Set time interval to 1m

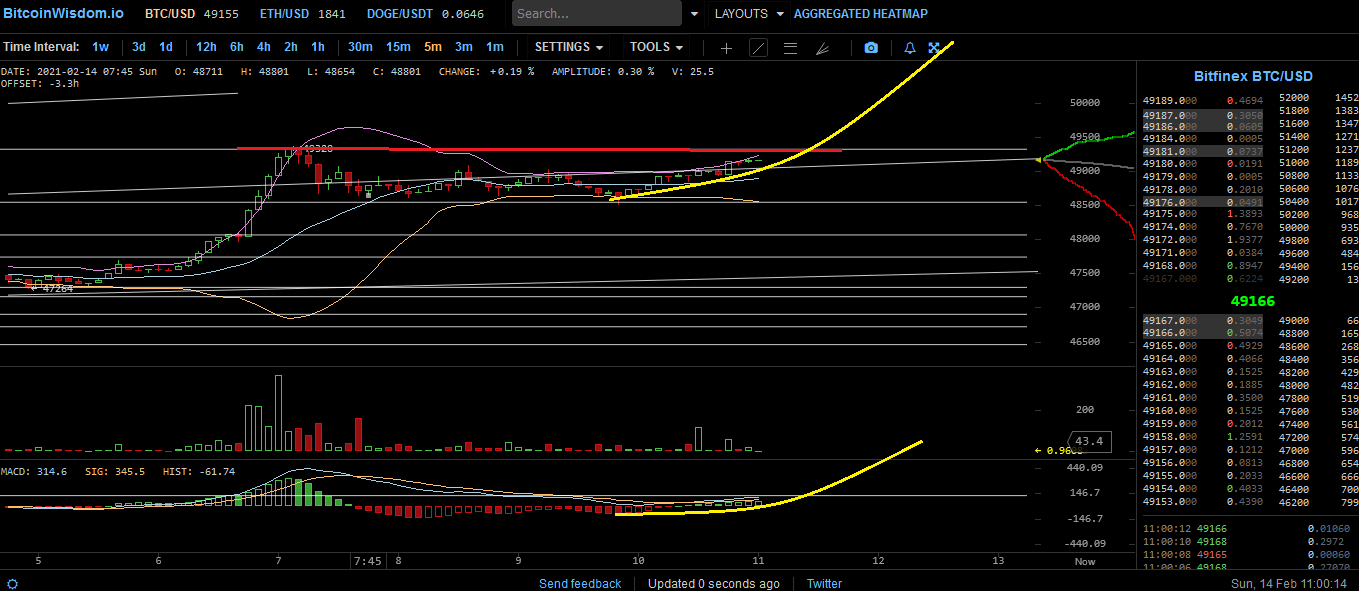495,47
